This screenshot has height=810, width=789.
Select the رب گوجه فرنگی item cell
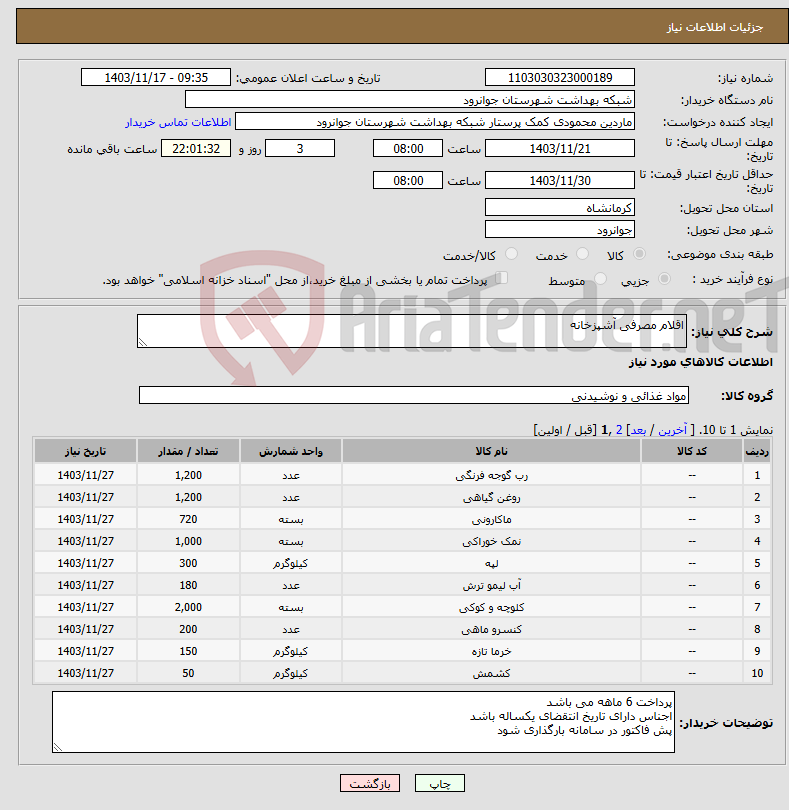tap(491, 475)
